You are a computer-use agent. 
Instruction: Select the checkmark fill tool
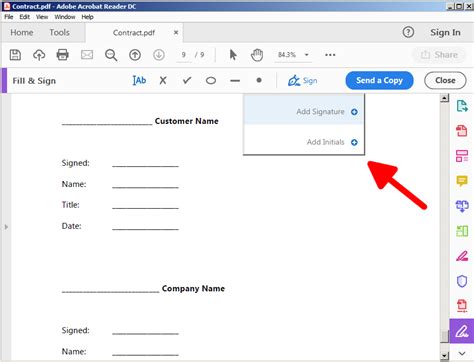click(187, 80)
